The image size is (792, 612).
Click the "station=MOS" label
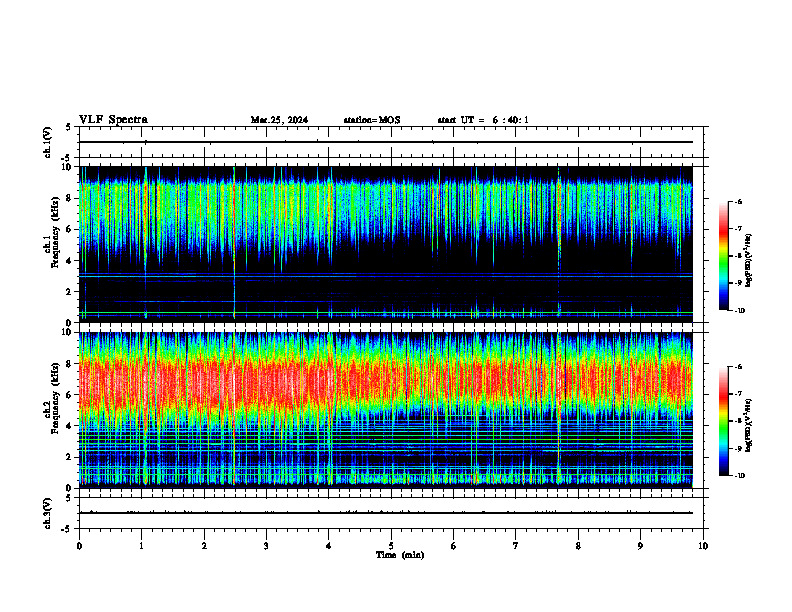(x=372, y=120)
